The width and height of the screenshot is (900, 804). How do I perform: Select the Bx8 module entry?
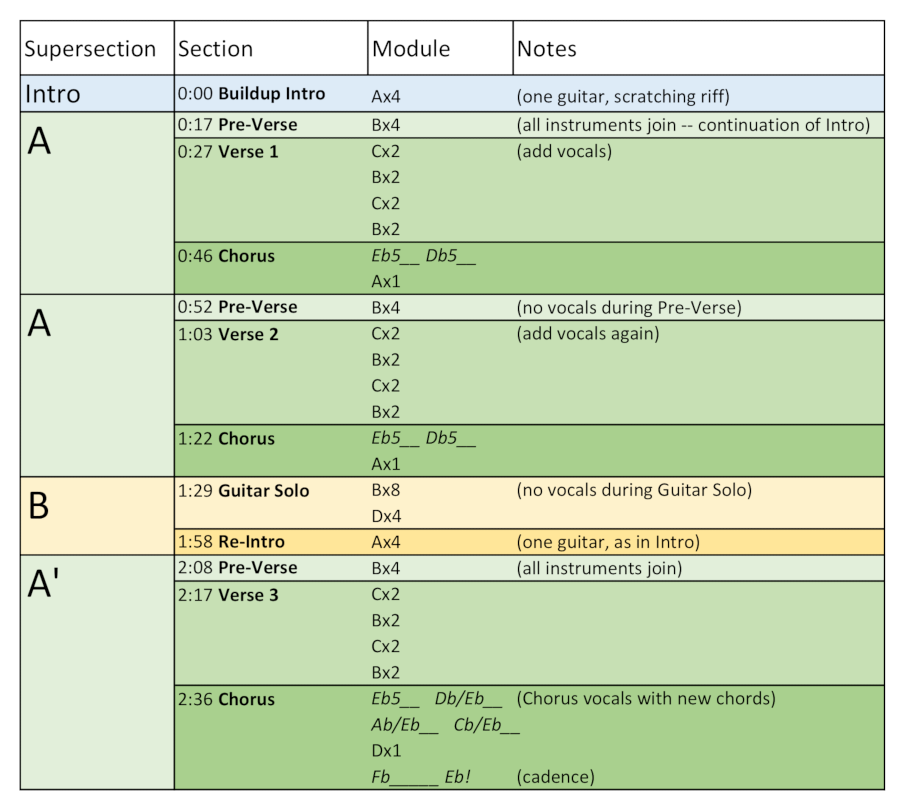(x=386, y=491)
